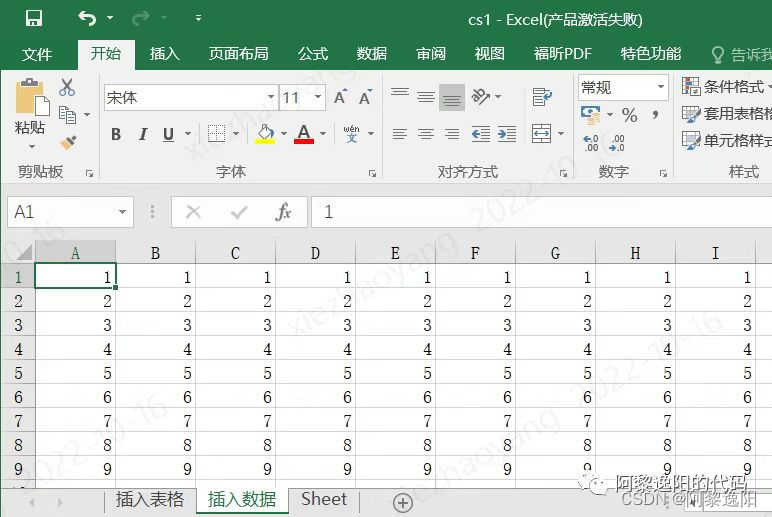Viewport: 772px width, 517px height.
Task: Undo the last action
Action: [x=87, y=18]
